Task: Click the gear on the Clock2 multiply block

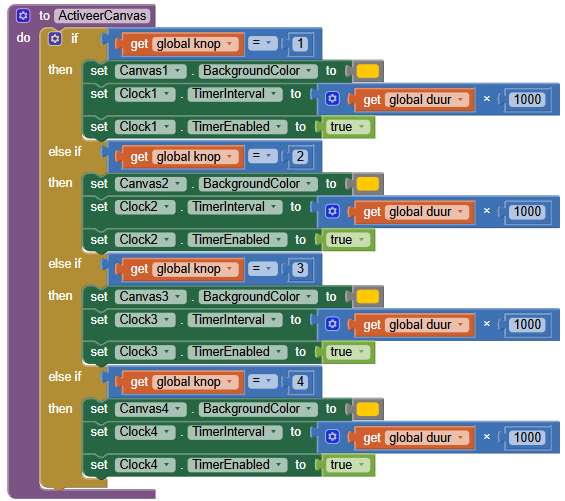Action: pos(332,211)
